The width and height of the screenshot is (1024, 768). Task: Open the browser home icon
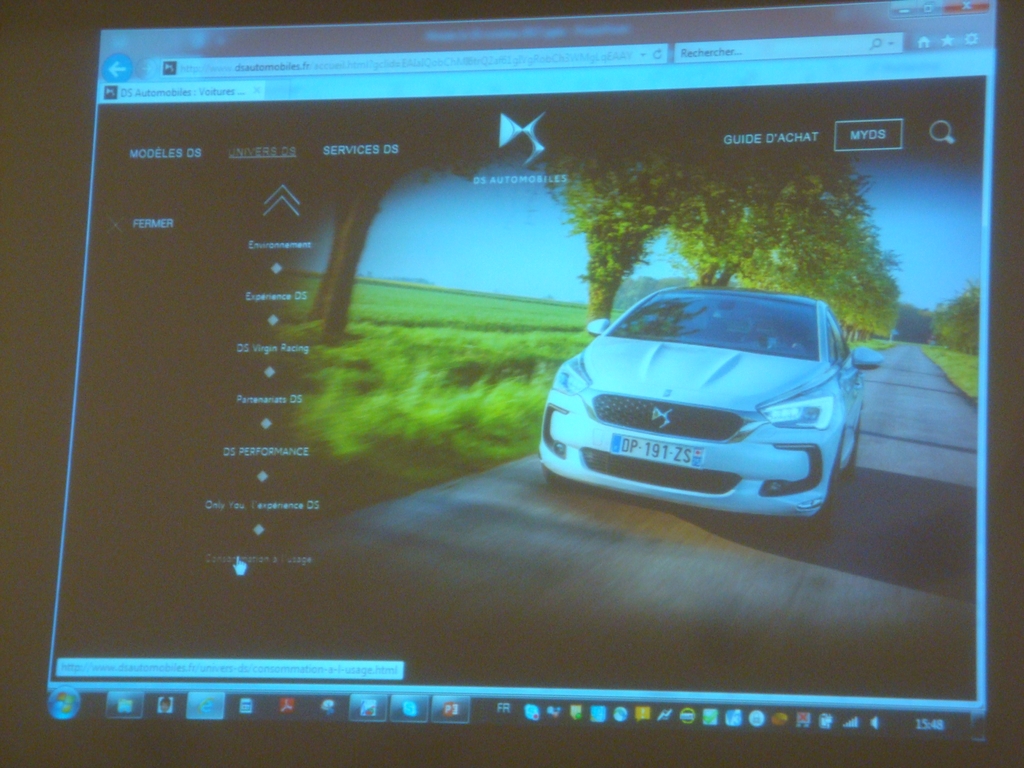923,41
